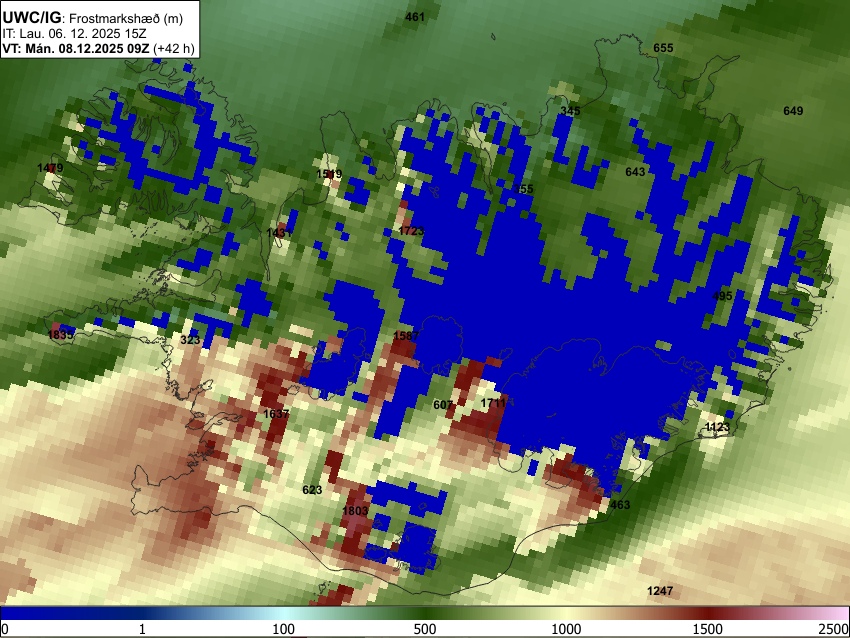Screen dimensions: 850x638
Task: Select the IT: Lau. 06. 12. 2025 15Z line
Action: [x=74, y=34]
